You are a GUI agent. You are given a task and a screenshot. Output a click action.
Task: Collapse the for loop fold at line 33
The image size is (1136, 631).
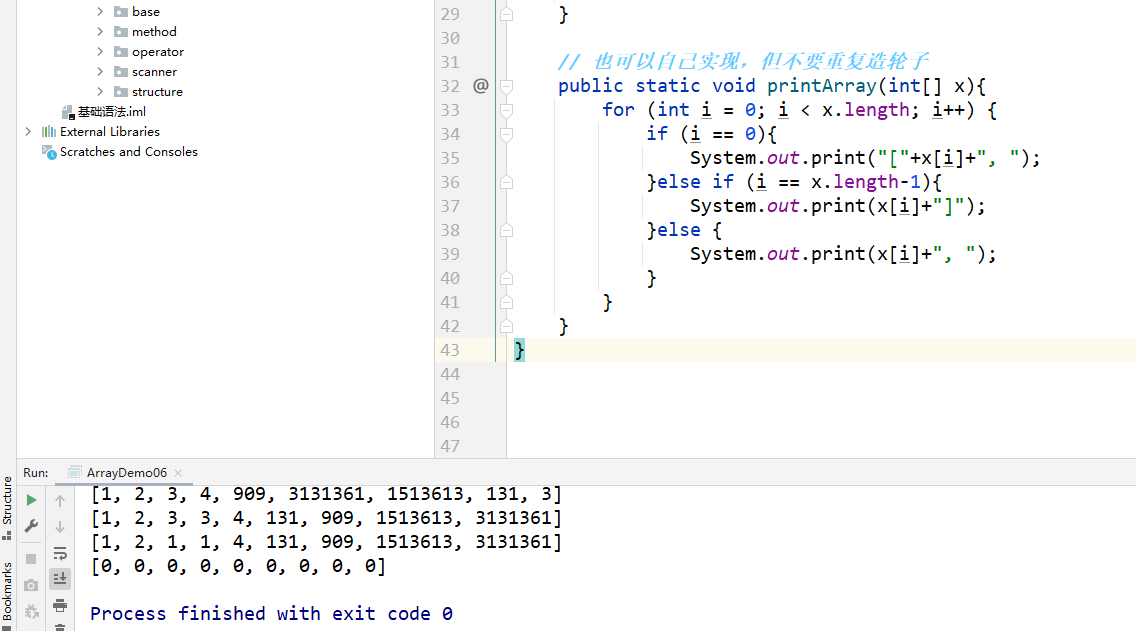[x=506, y=110]
